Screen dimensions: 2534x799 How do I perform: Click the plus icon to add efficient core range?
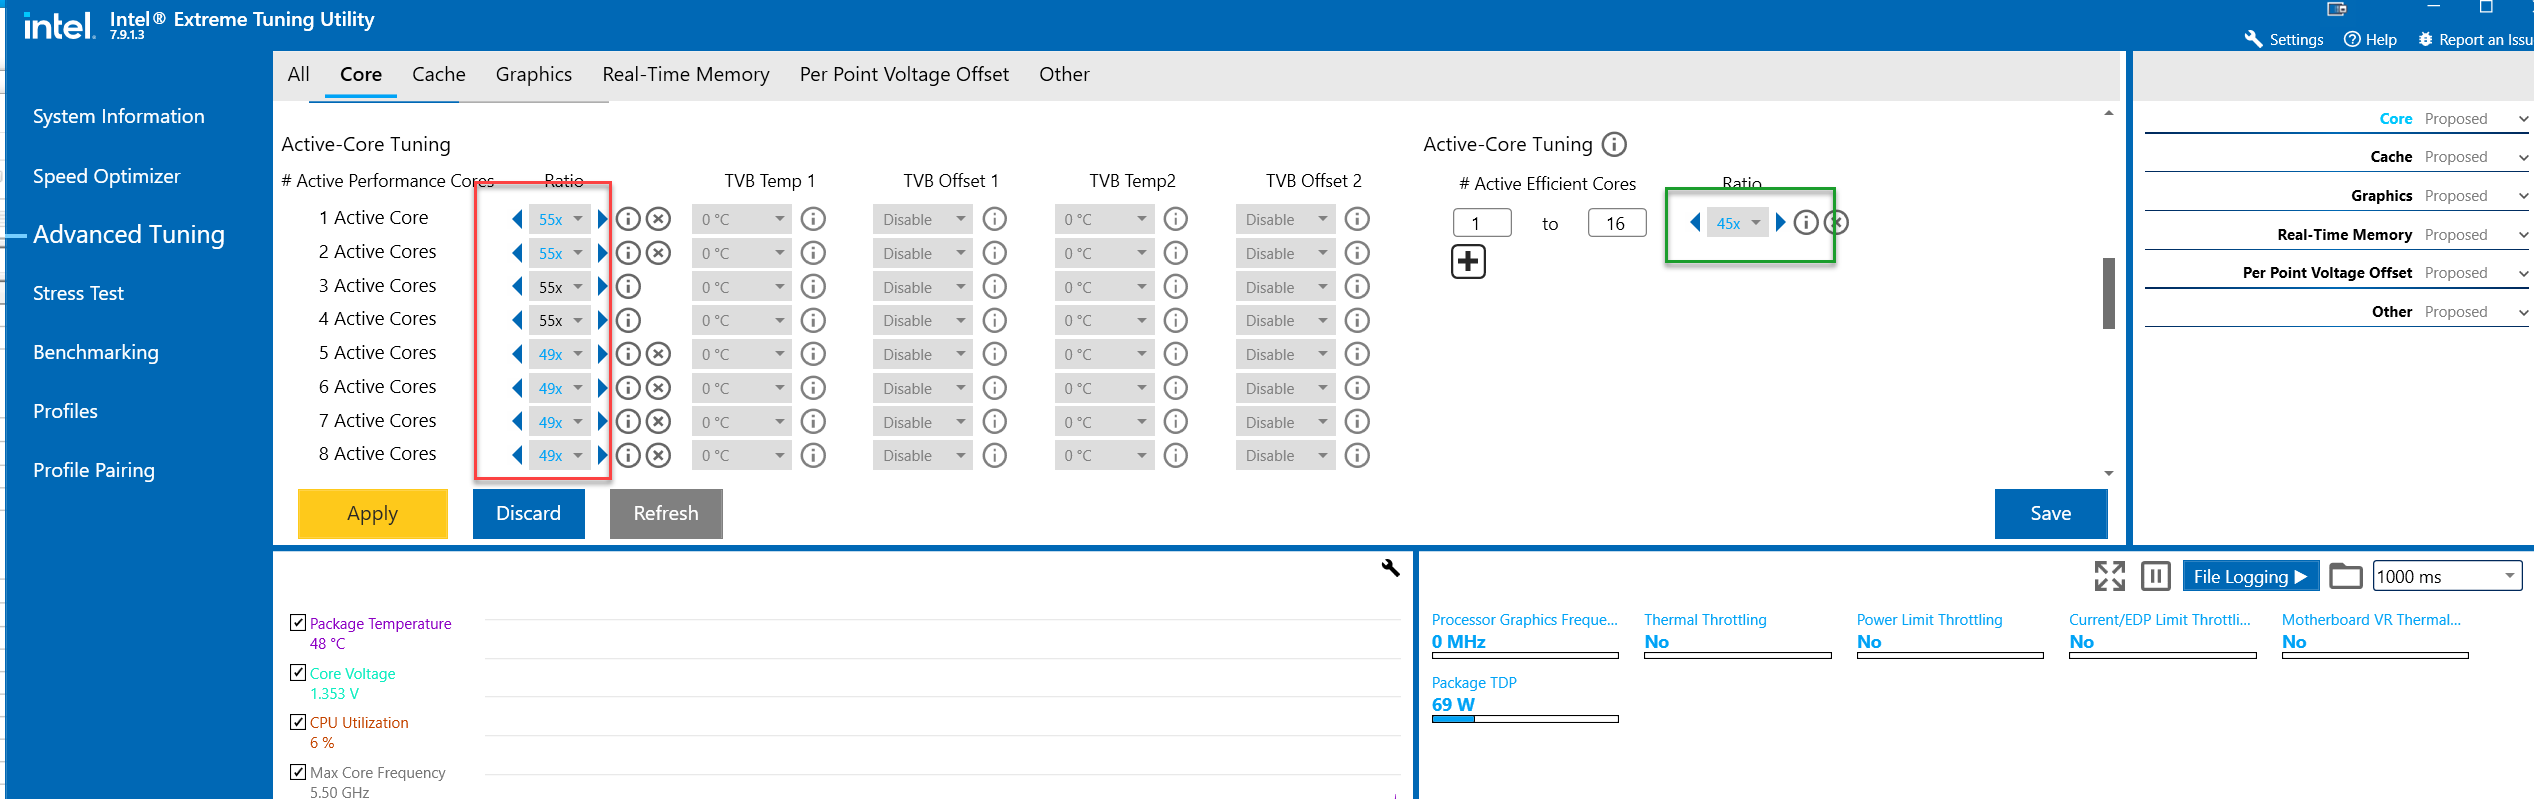pyautogui.click(x=1468, y=262)
